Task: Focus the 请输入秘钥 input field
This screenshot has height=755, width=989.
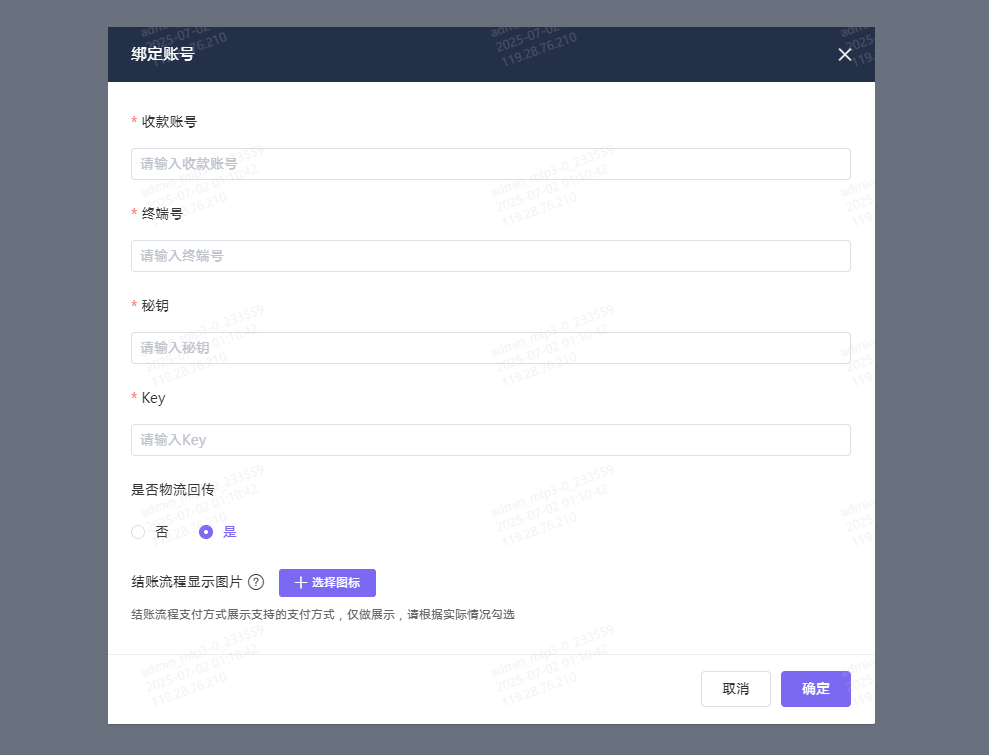Action: (x=490, y=348)
